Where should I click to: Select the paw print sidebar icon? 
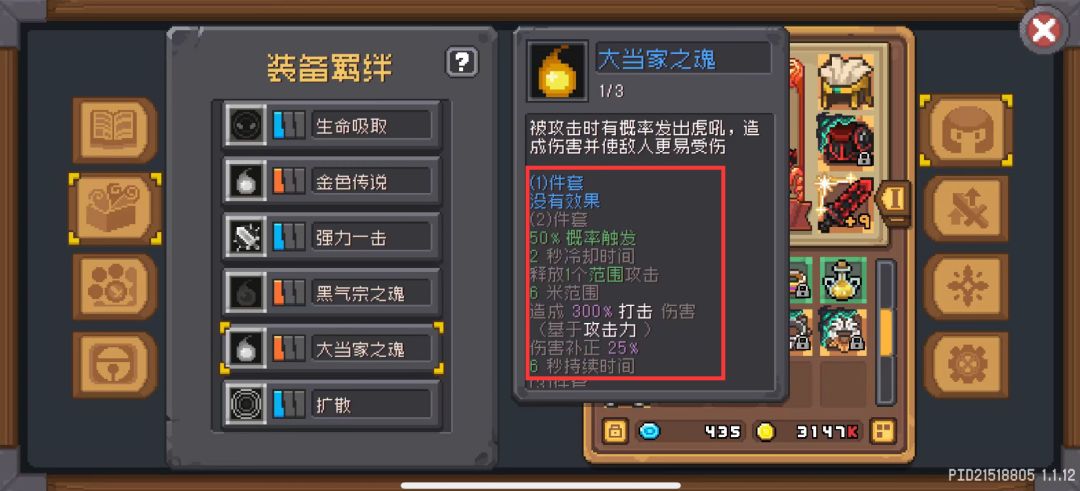coord(115,287)
